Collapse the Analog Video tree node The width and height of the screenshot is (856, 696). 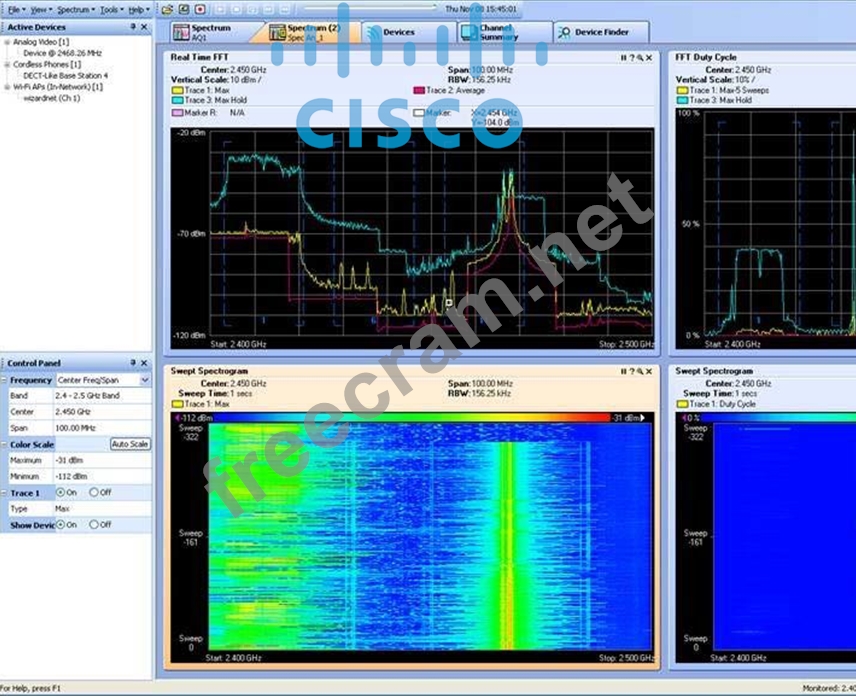tap(7, 42)
